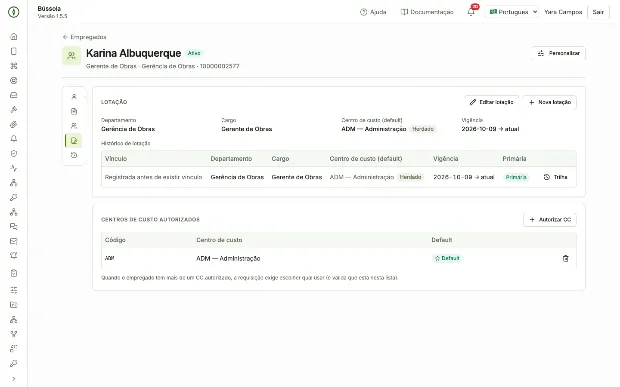
Task: Open the document tab icon in the employee nav
Action: tap(74, 111)
